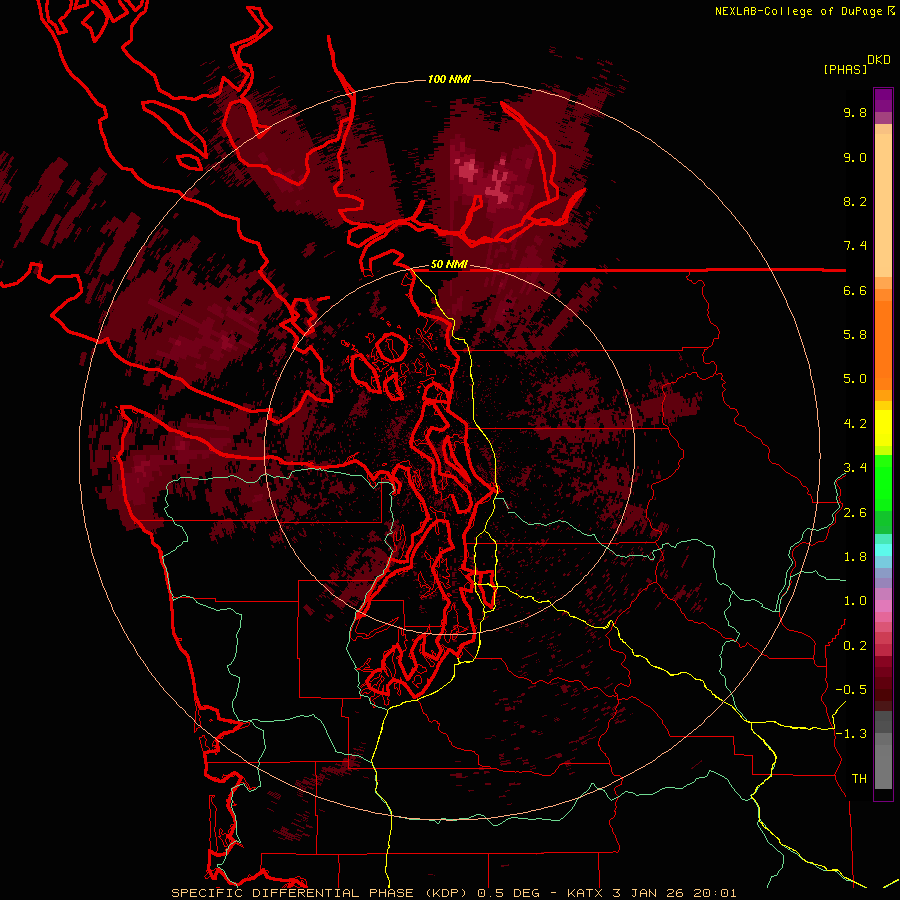Click the TH legend label
The image size is (900, 900).
(859, 779)
